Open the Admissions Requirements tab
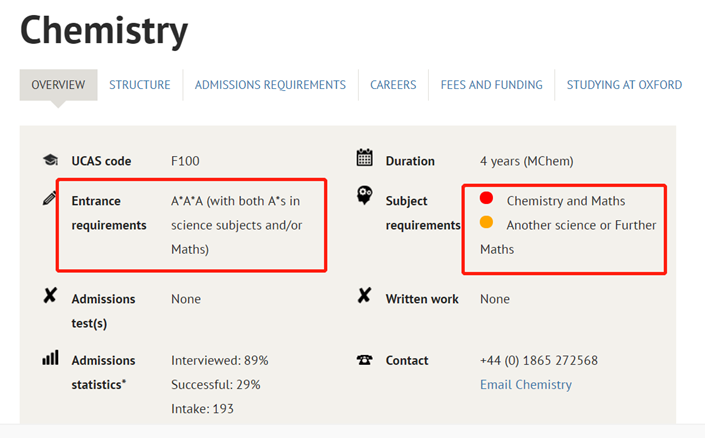 (270, 85)
